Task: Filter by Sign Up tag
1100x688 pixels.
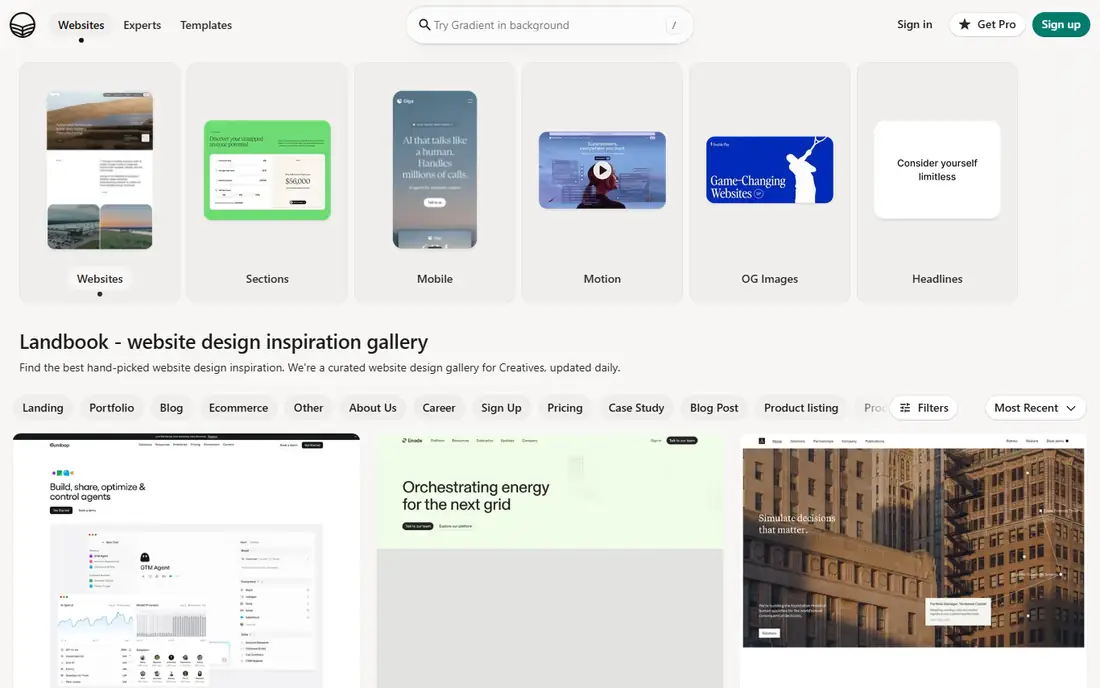Action: [x=501, y=407]
